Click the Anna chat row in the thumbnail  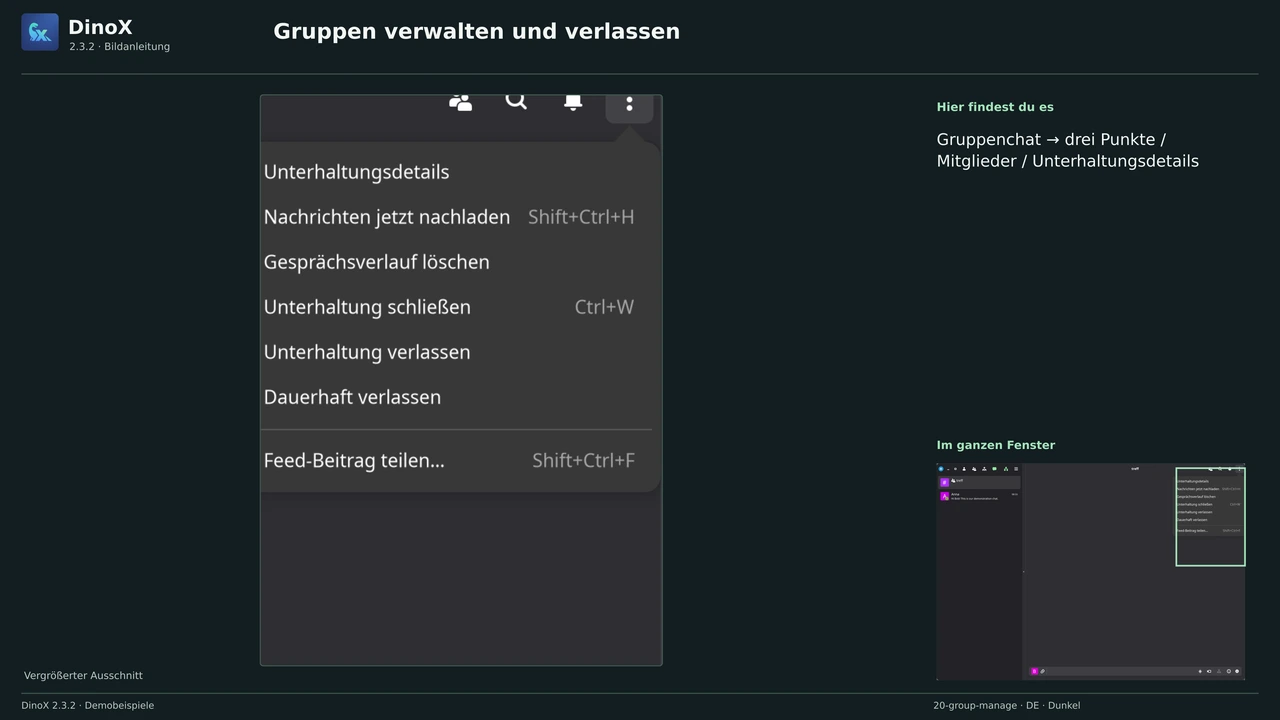tap(979, 495)
